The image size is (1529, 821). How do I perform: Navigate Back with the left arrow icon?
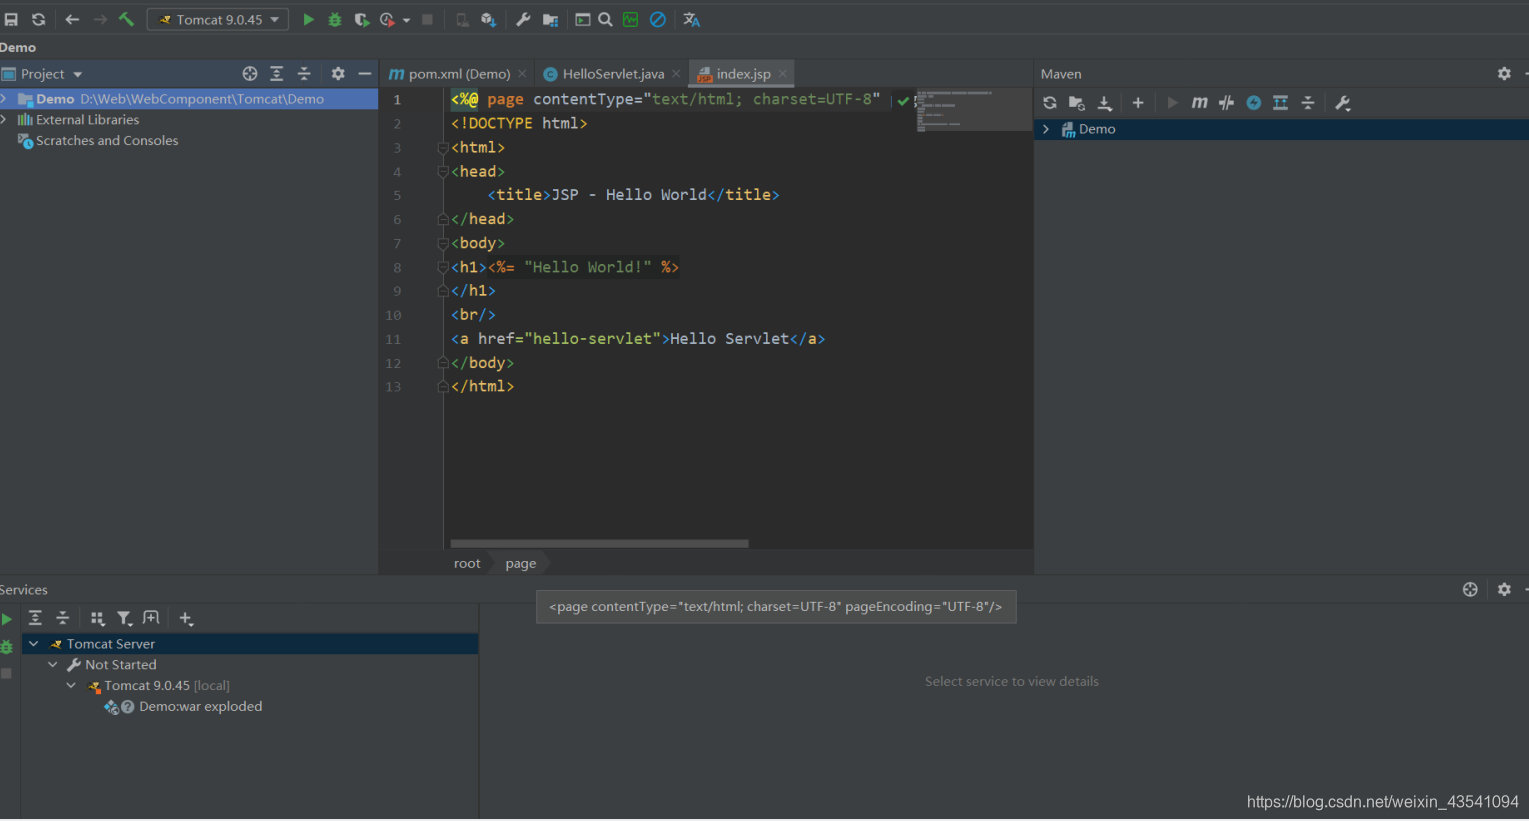click(x=72, y=19)
